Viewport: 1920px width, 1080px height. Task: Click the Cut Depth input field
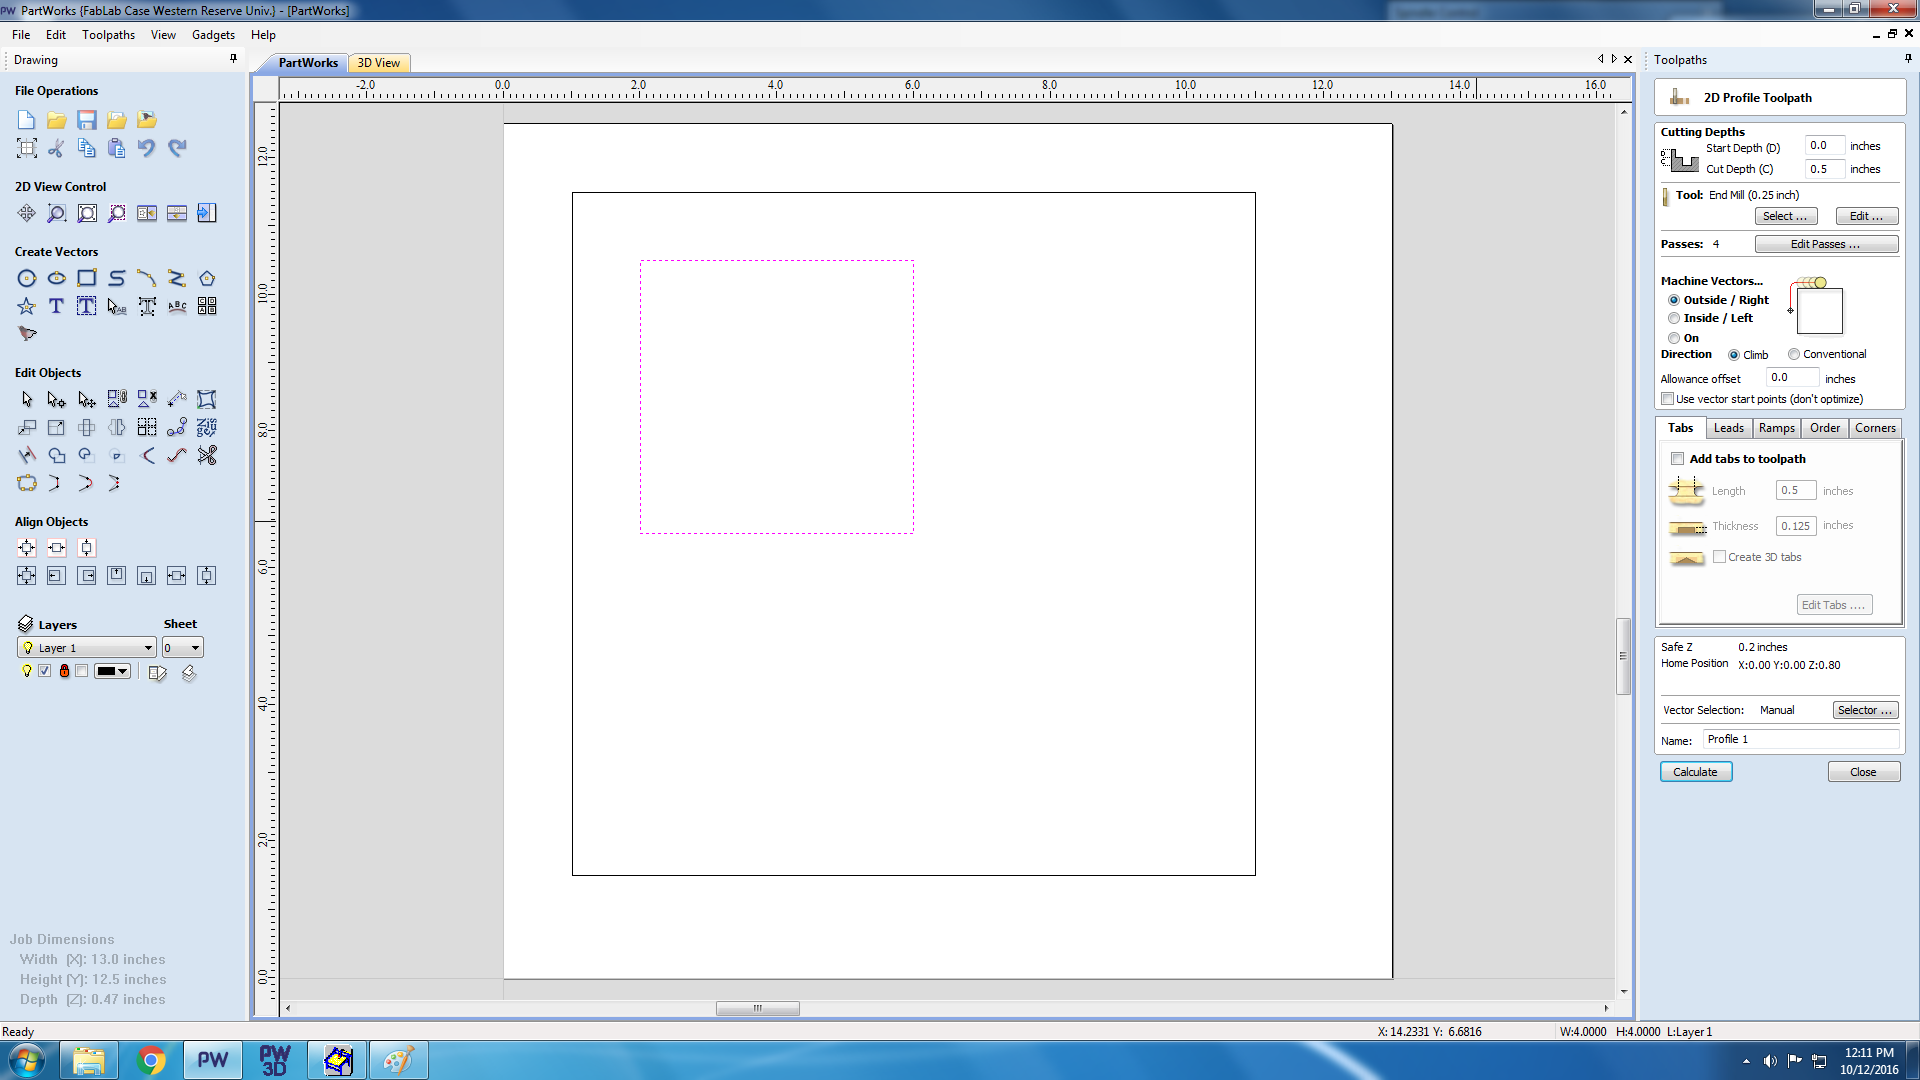[1824, 169]
